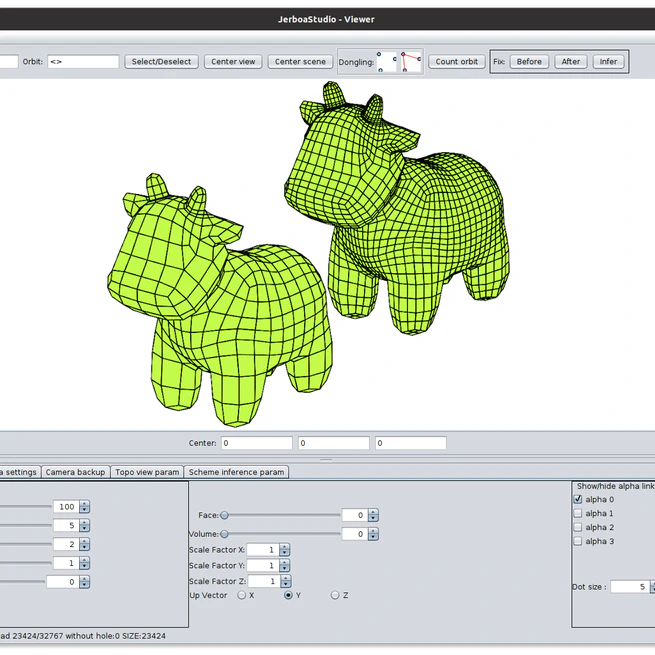Raise the camera spinner showing 5
The height and width of the screenshot is (655, 655).
coord(84,523)
